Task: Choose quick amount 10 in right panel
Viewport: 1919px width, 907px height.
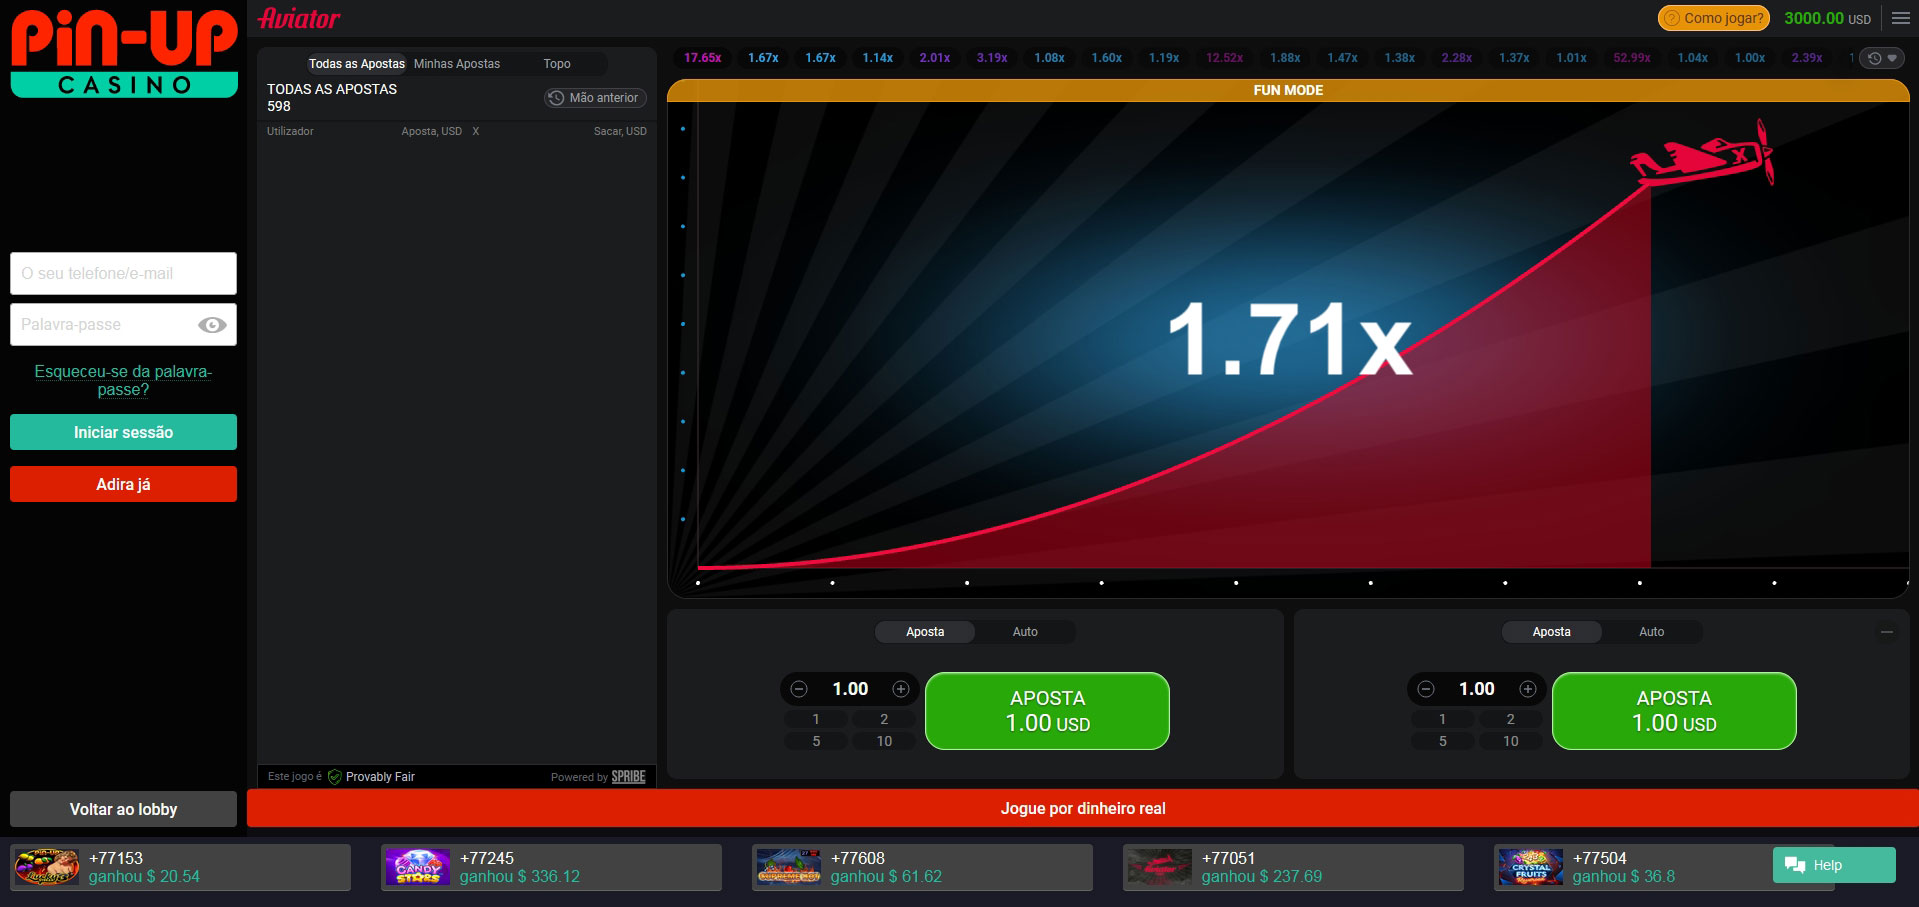Action: click(1510, 741)
